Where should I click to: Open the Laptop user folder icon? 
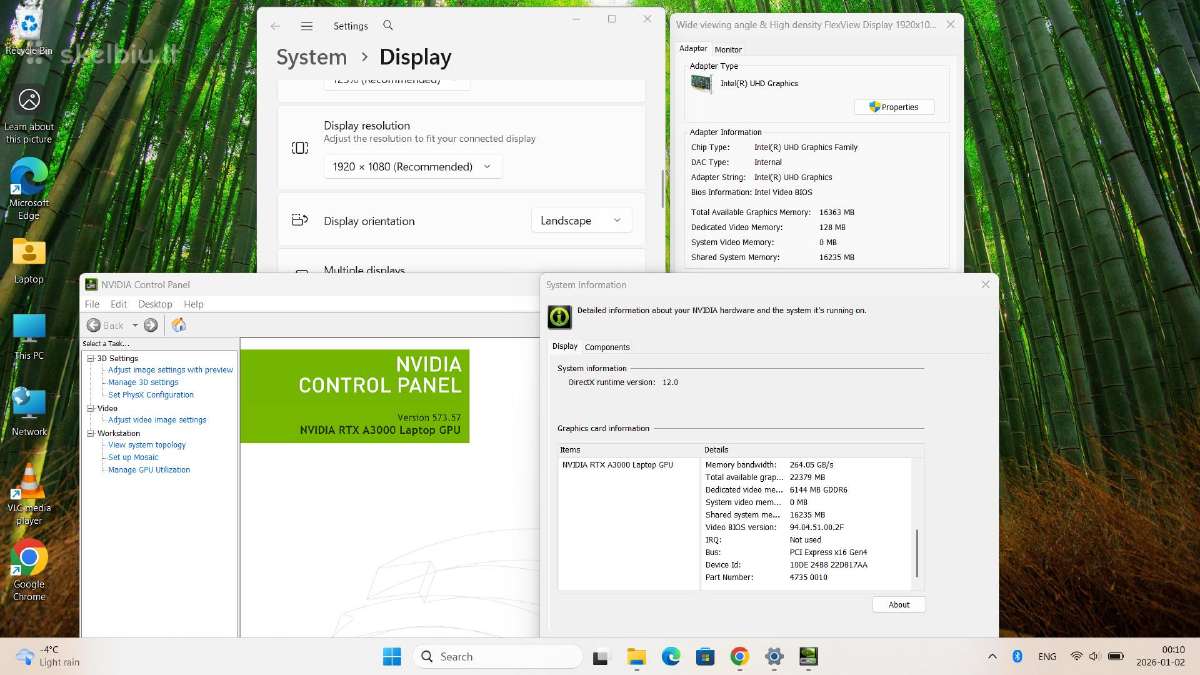(29, 260)
